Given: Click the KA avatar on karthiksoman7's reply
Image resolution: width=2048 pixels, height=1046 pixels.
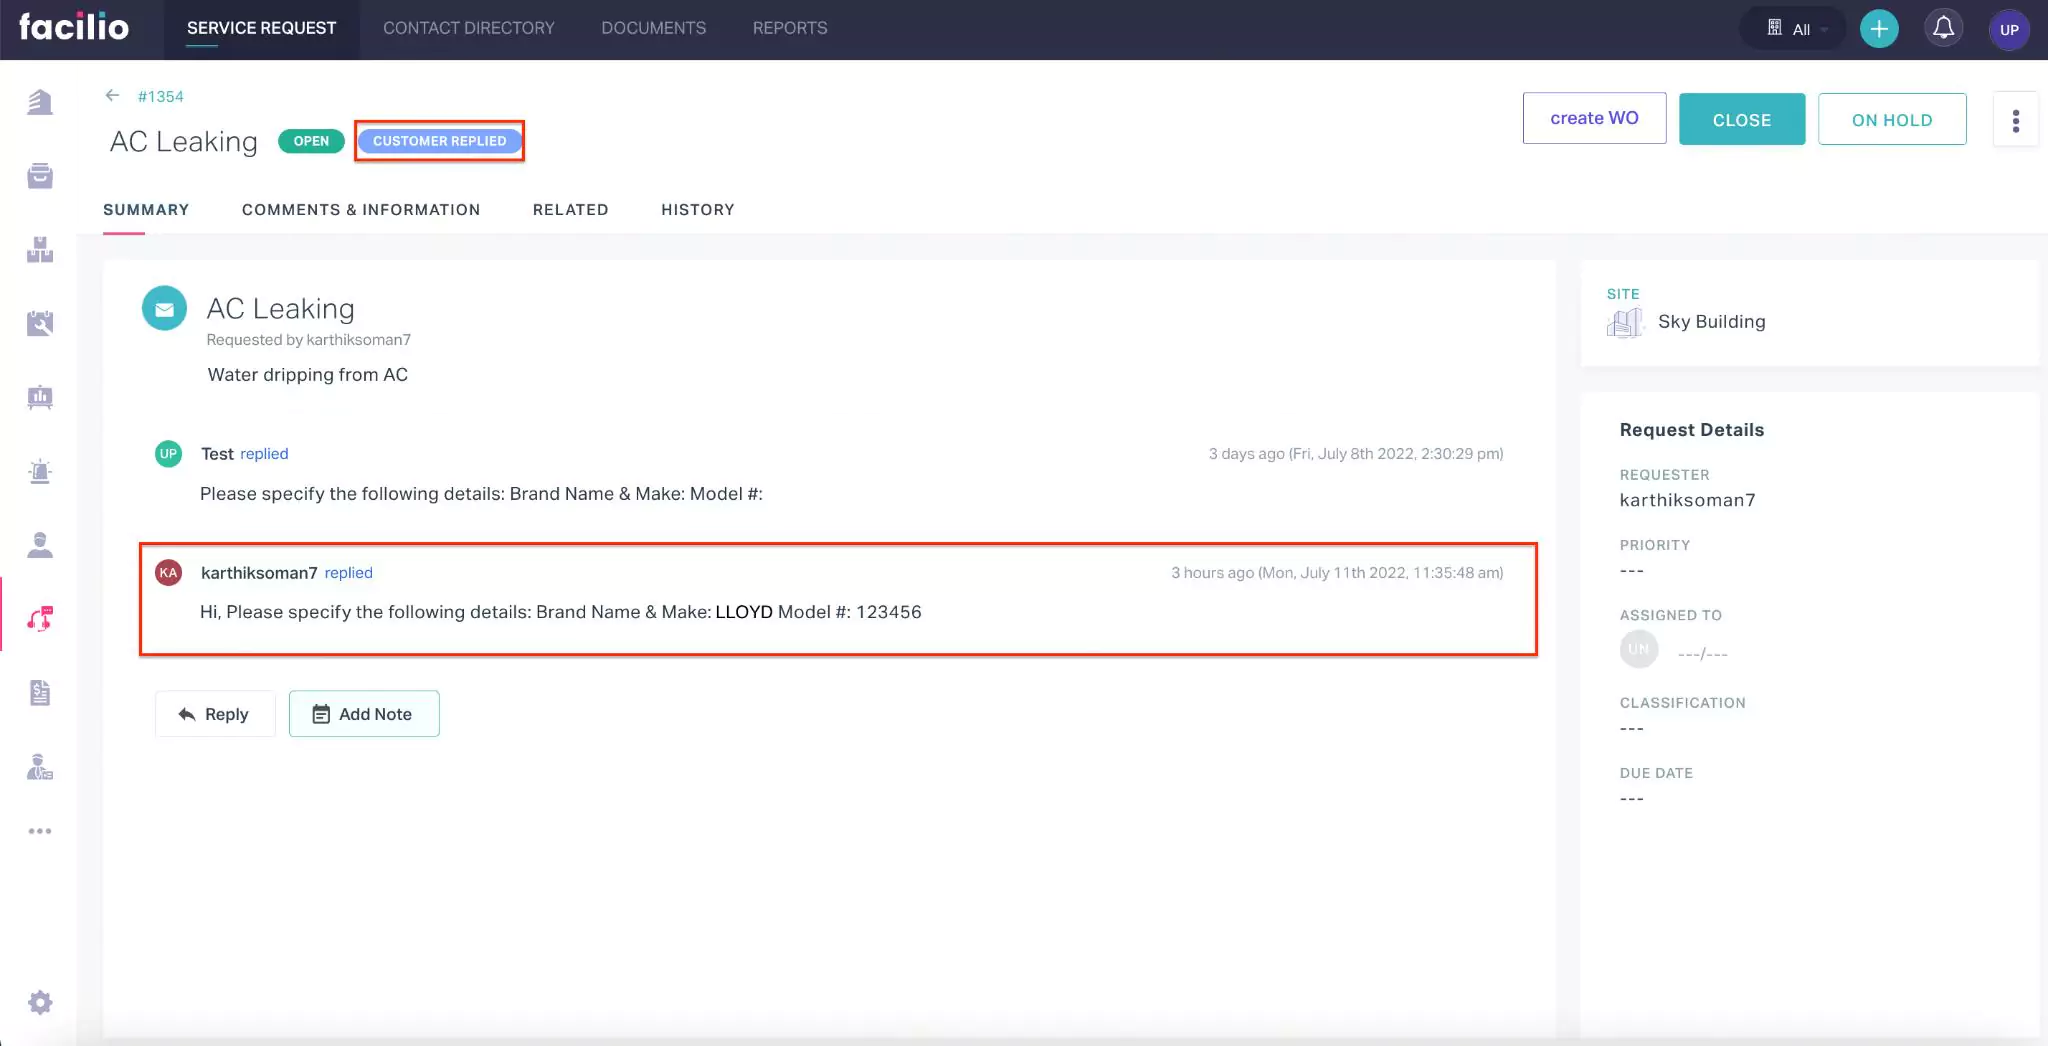Looking at the screenshot, I should tap(168, 572).
